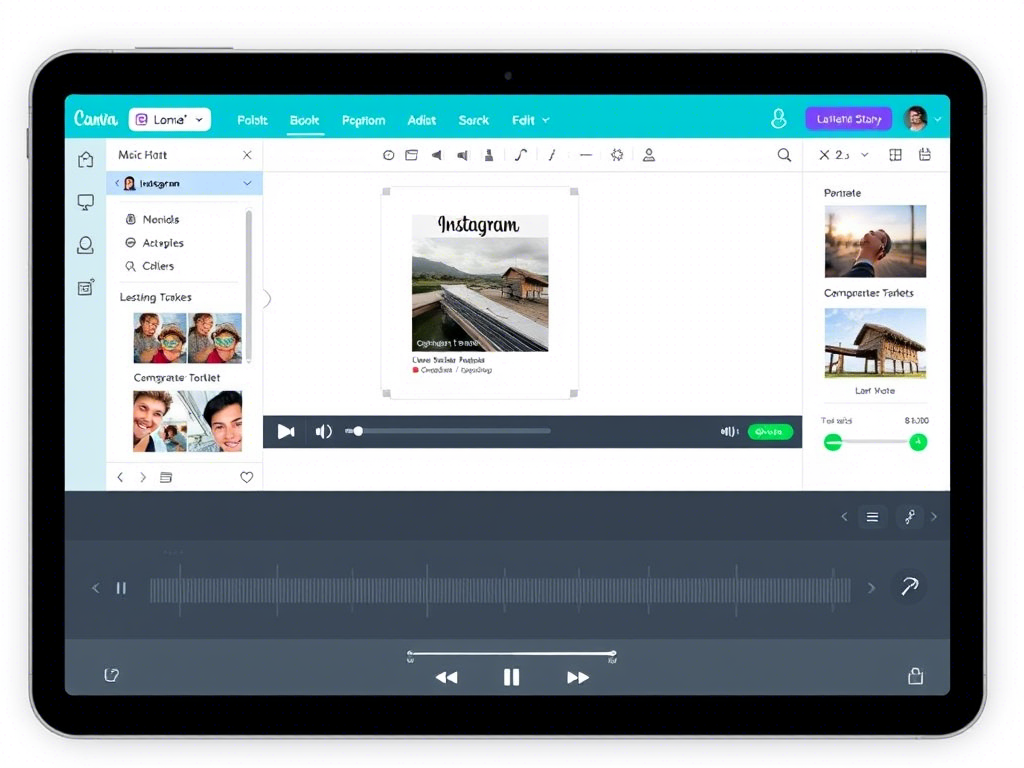Image resolution: width=1024 pixels, height=768 pixels.
Task: Click the user account icon in header
Action: point(778,119)
